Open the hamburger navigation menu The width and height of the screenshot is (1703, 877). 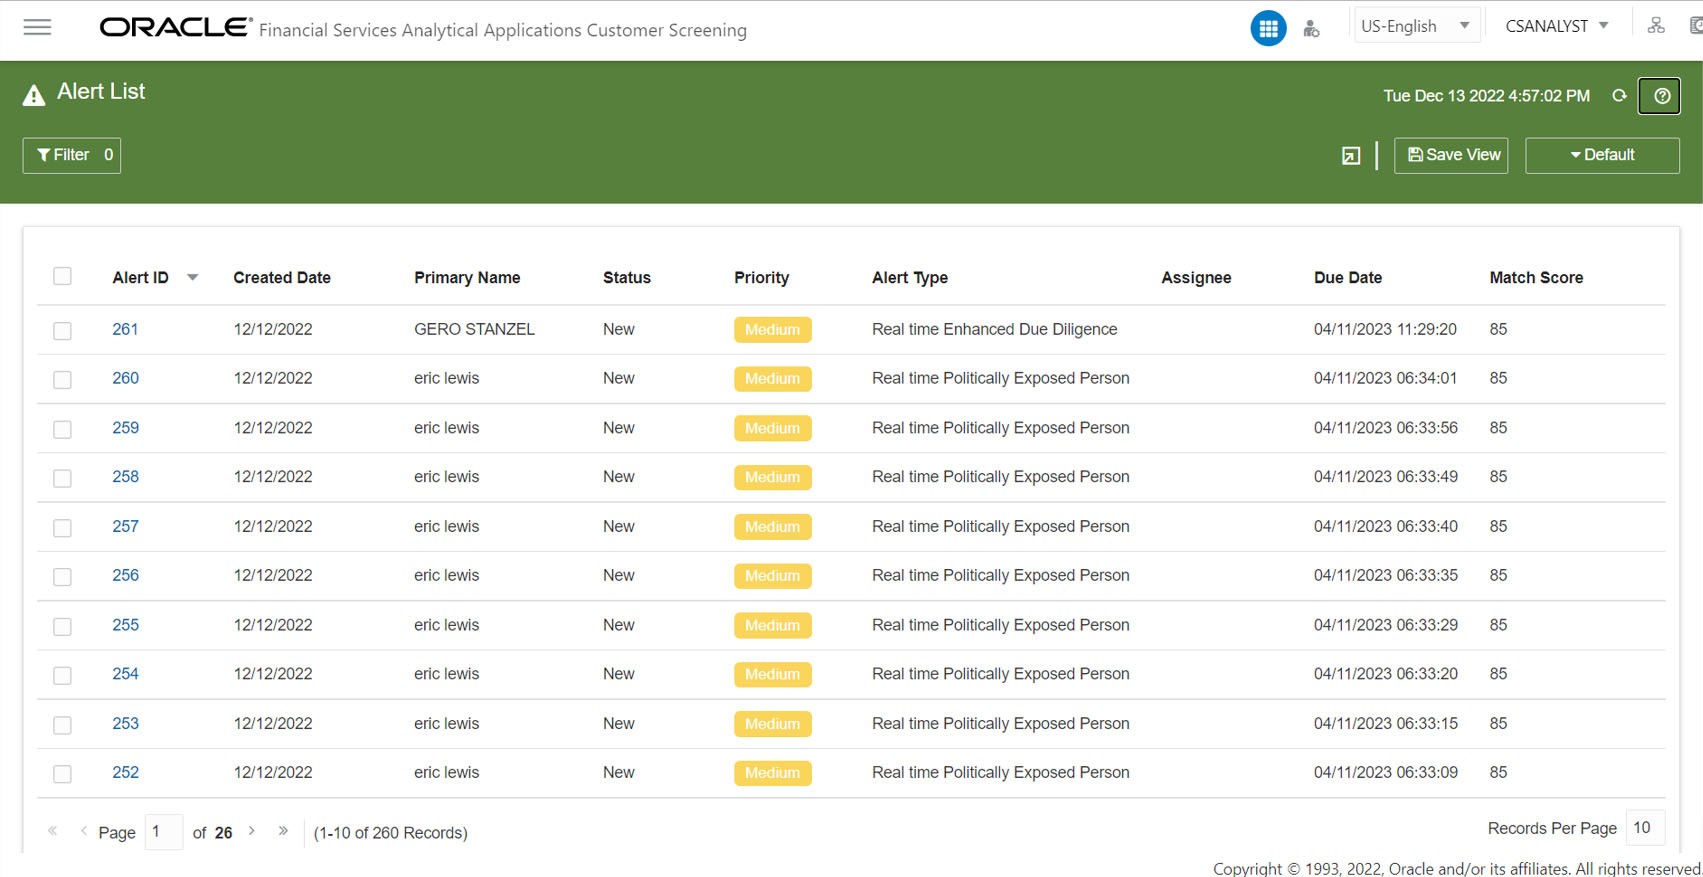tap(37, 27)
